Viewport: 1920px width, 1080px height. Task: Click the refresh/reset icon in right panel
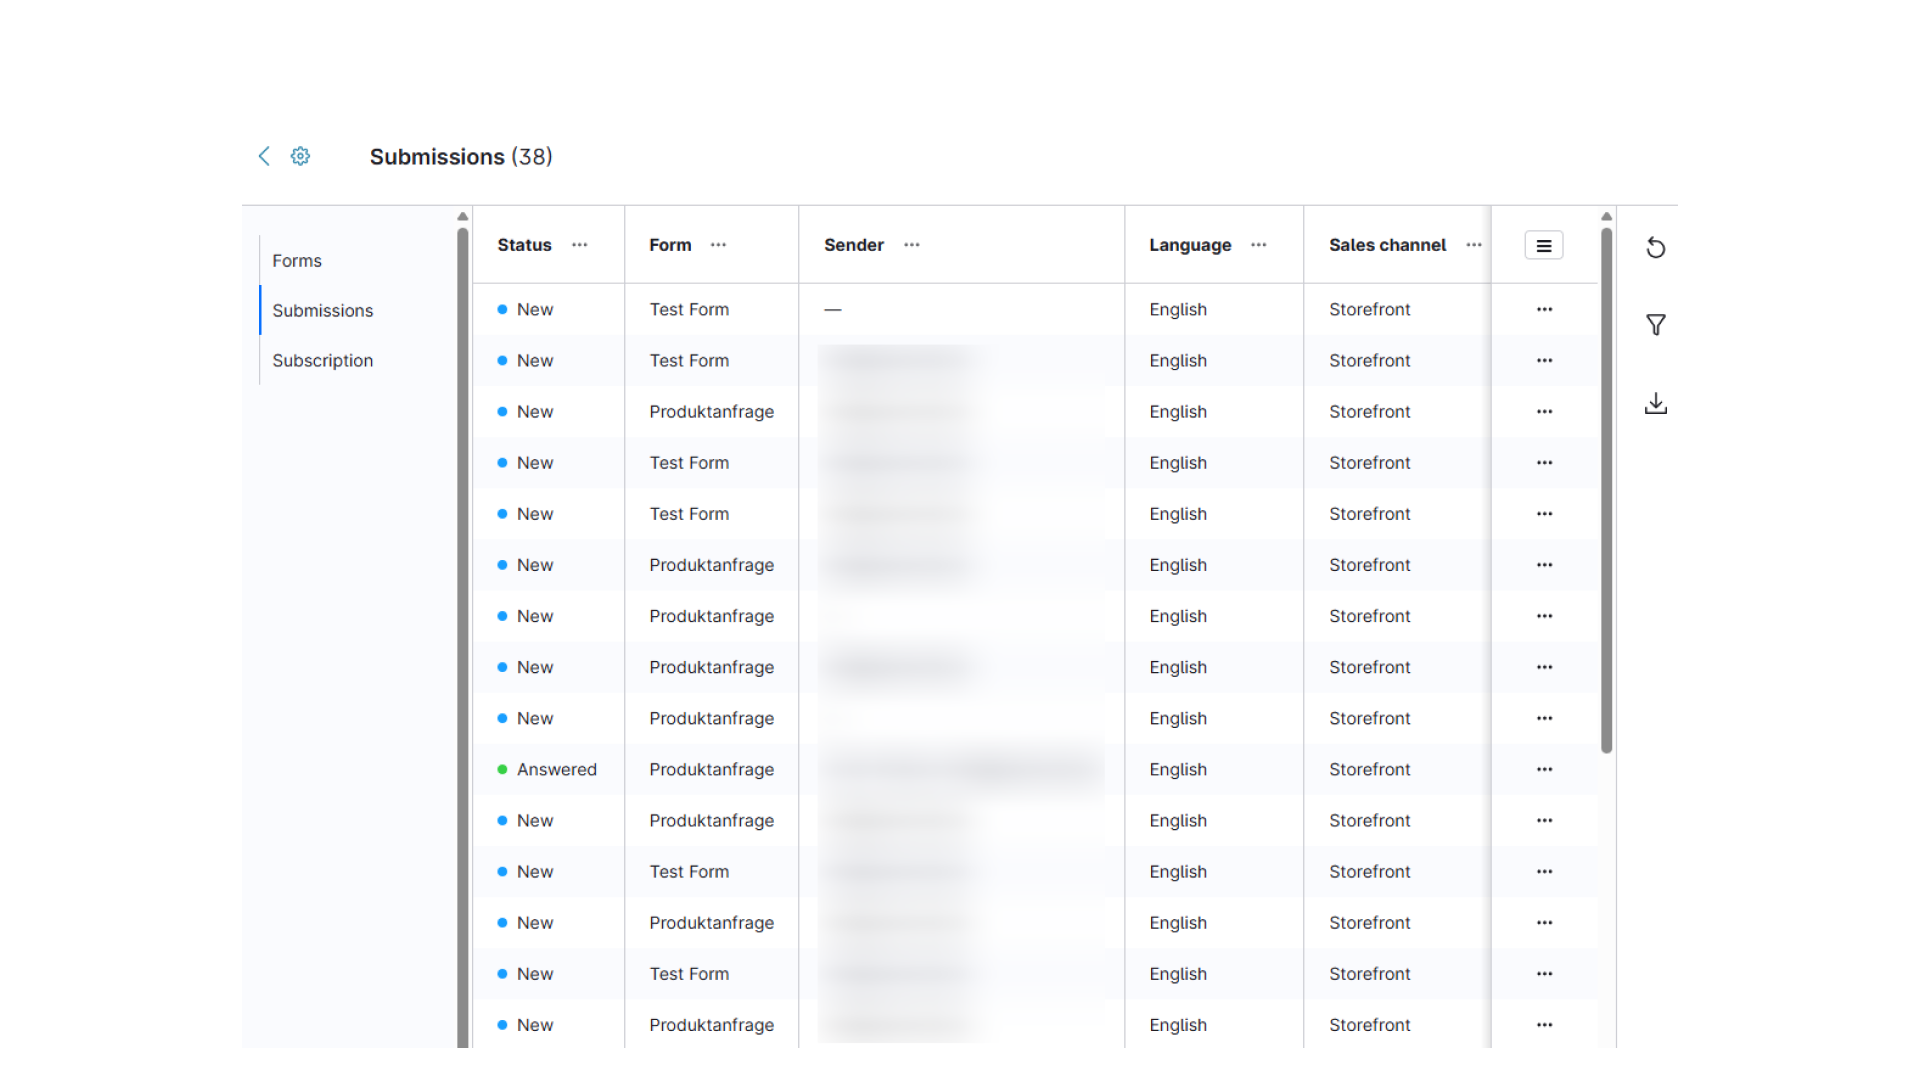click(x=1656, y=247)
